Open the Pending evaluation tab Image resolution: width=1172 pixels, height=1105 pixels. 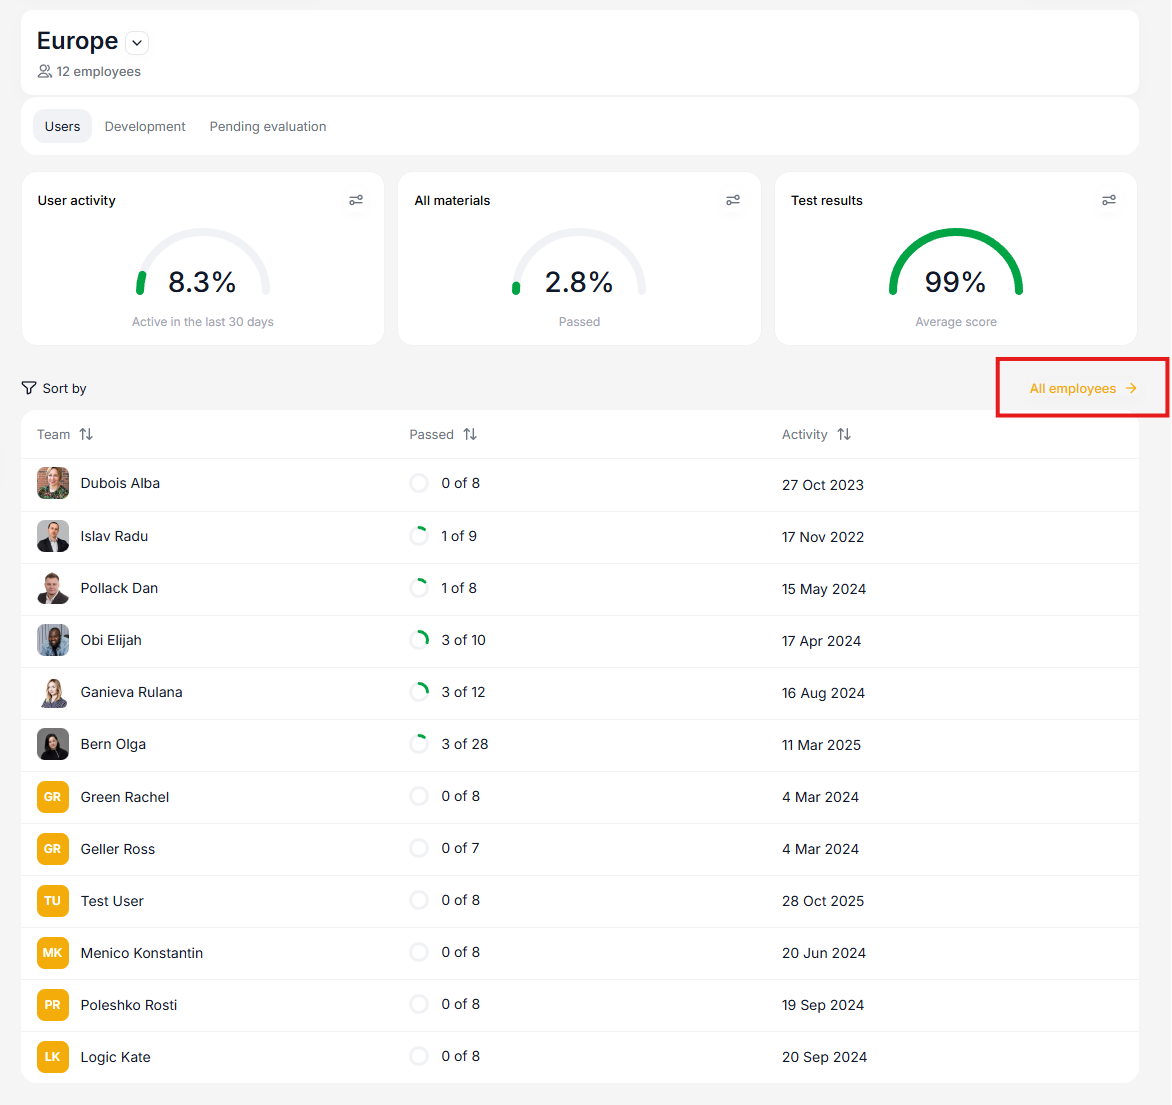(x=268, y=126)
